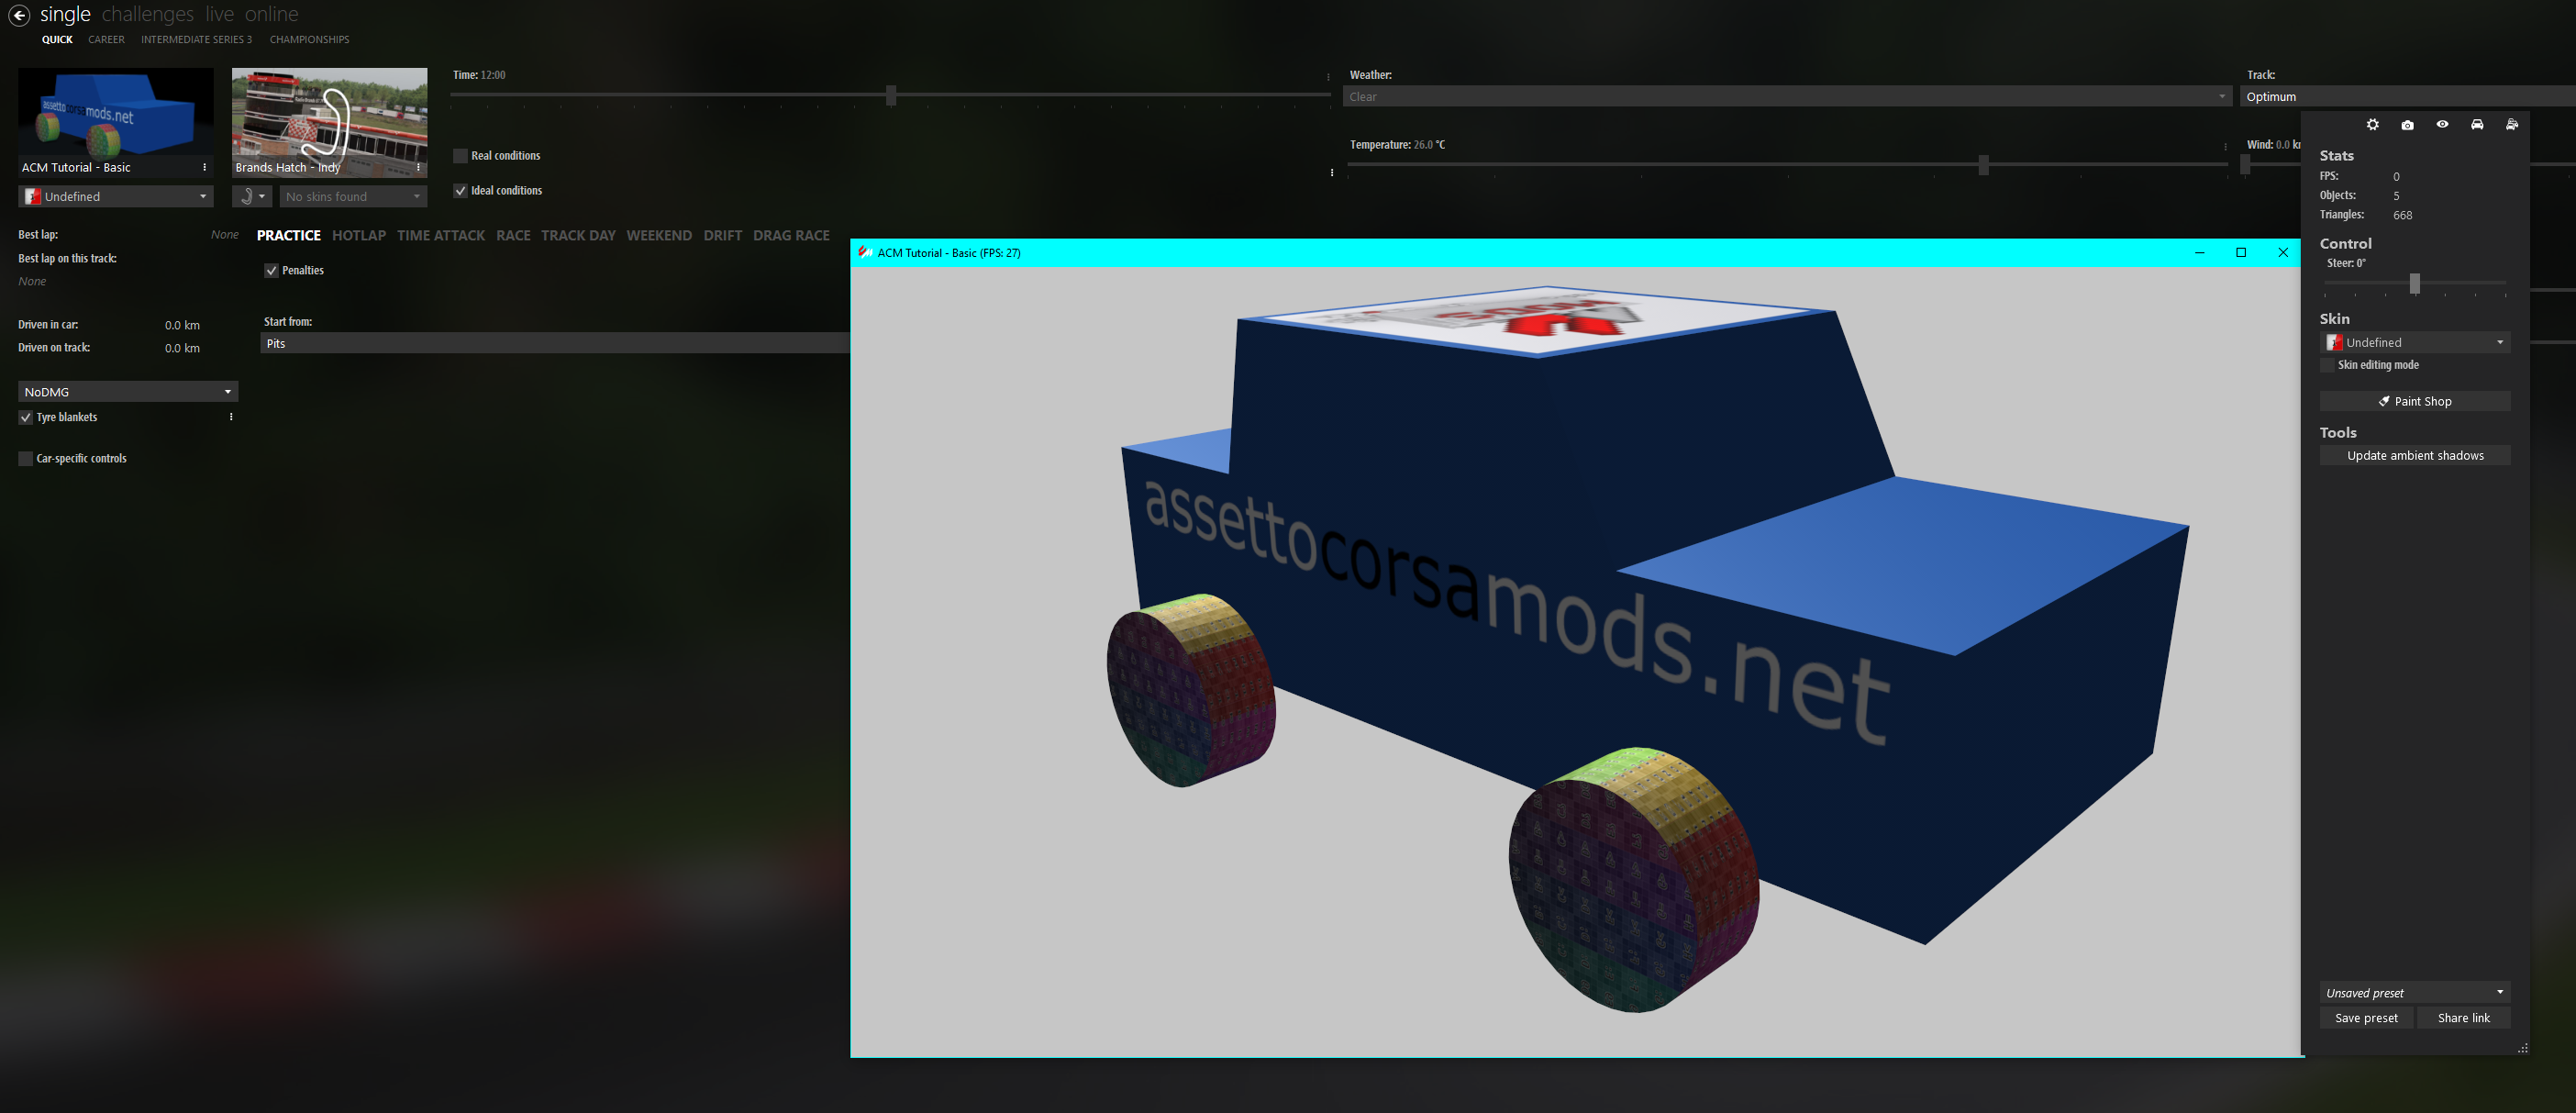The height and width of the screenshot is (1113, 2576).
Task: Minimize the ACM Tutorial showroom window
Action: [2200, 252]
